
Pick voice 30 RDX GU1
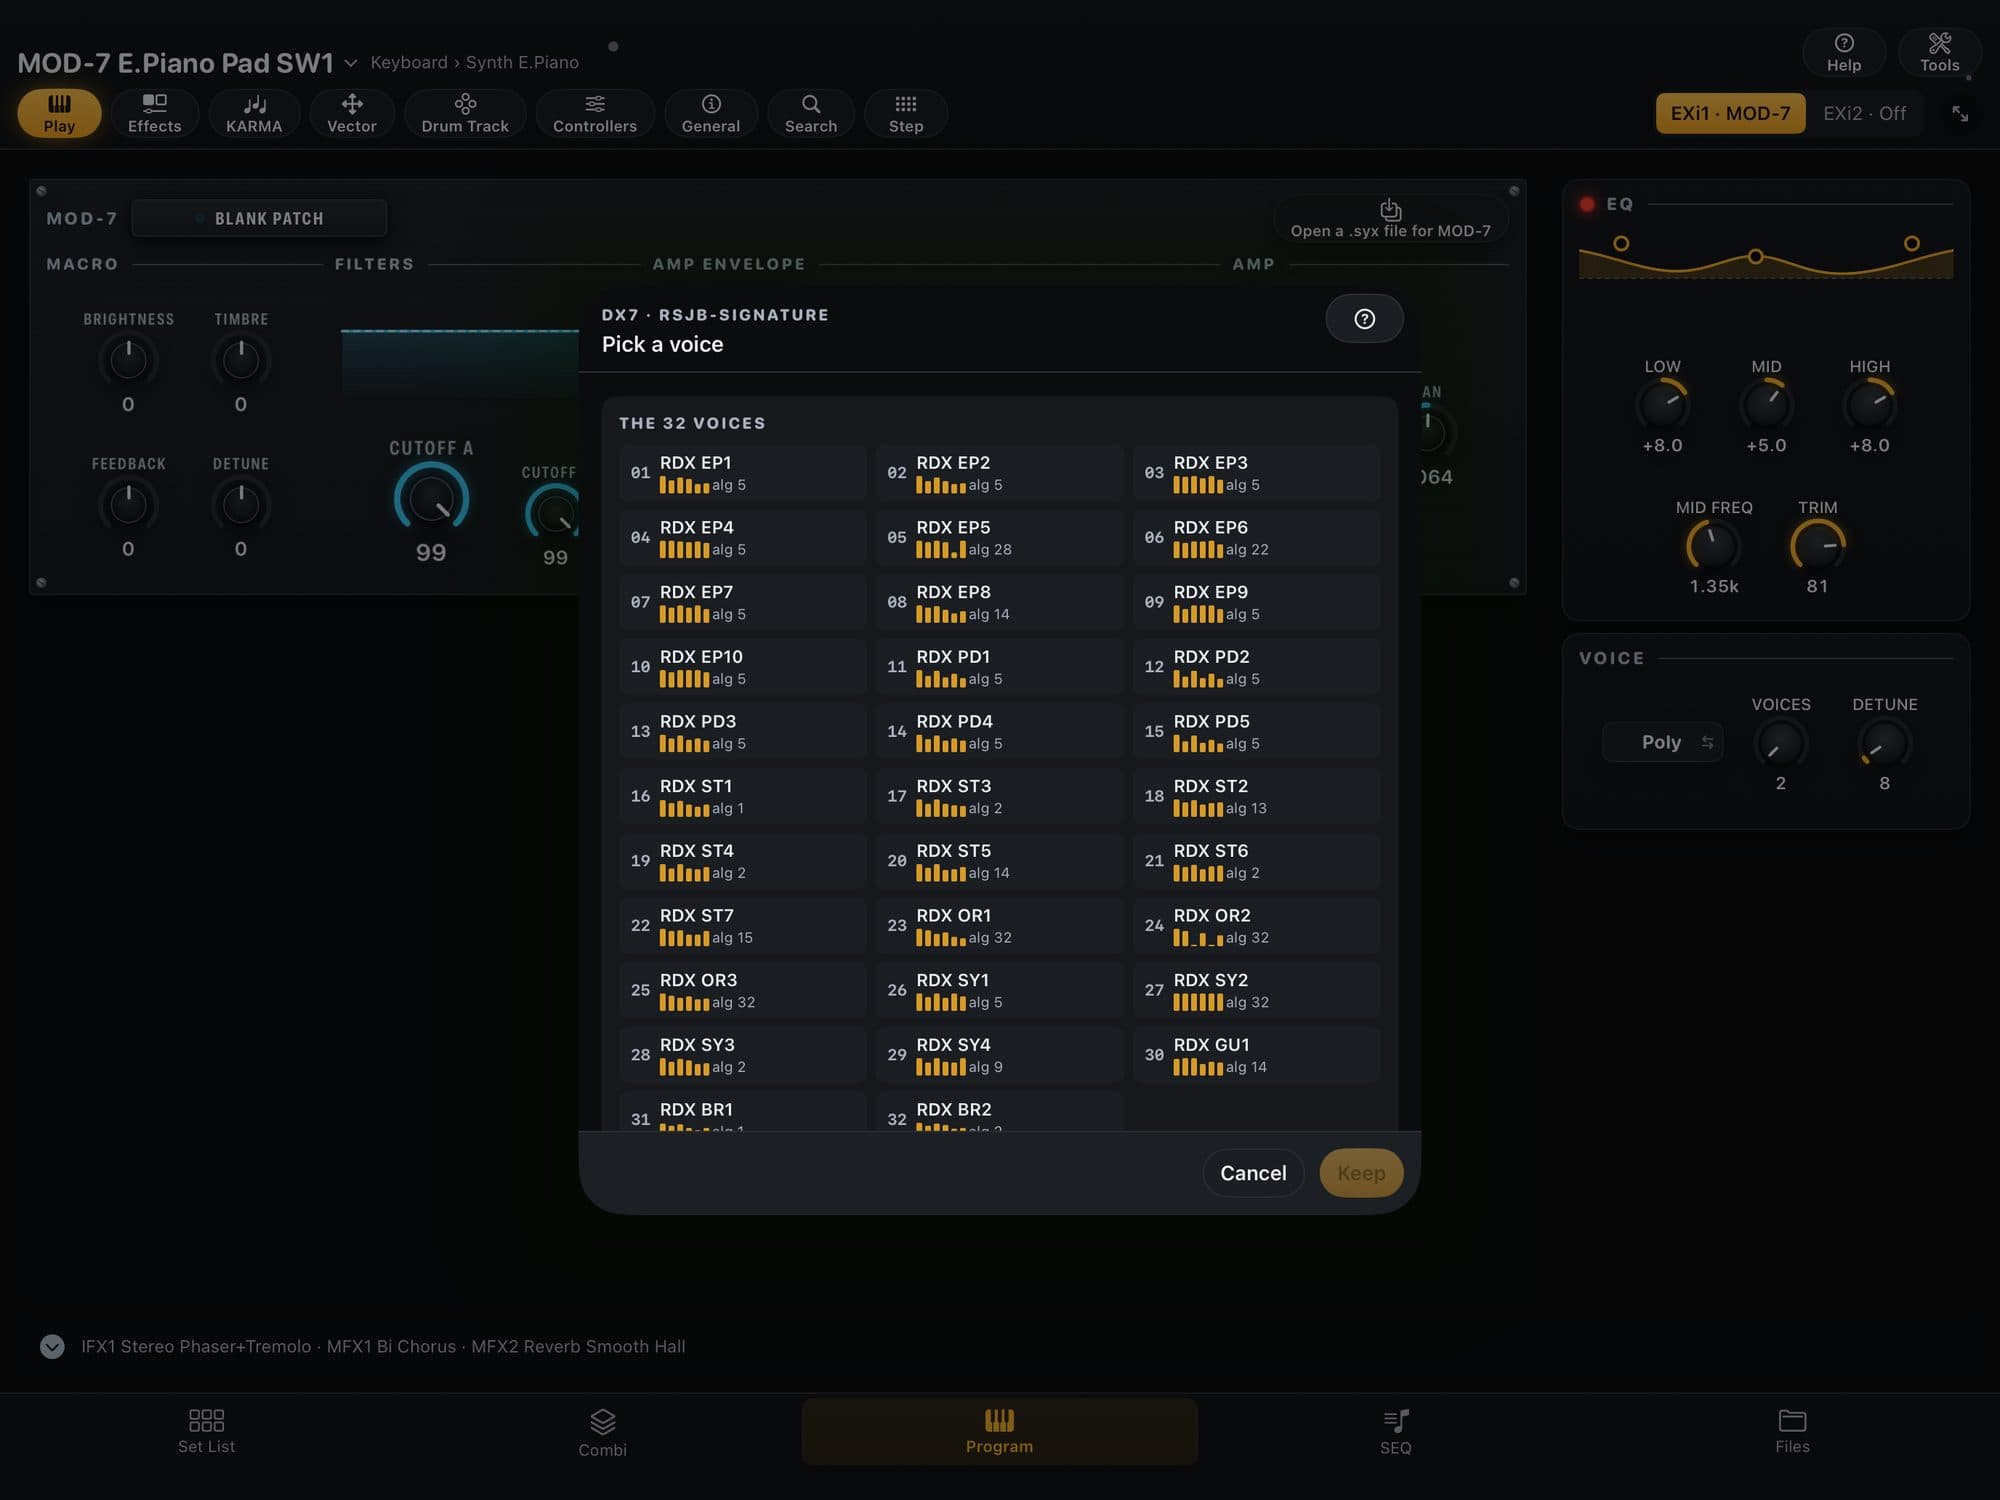(x=1256, y=1055)
